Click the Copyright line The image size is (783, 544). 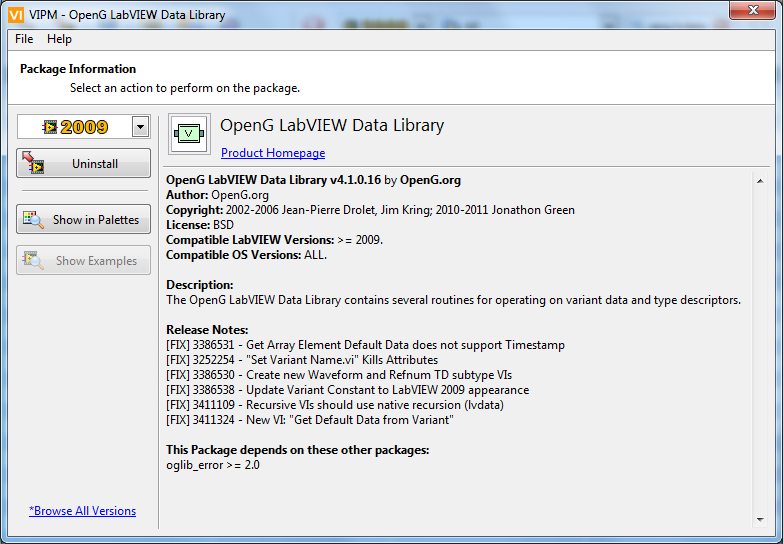(371, 210)
